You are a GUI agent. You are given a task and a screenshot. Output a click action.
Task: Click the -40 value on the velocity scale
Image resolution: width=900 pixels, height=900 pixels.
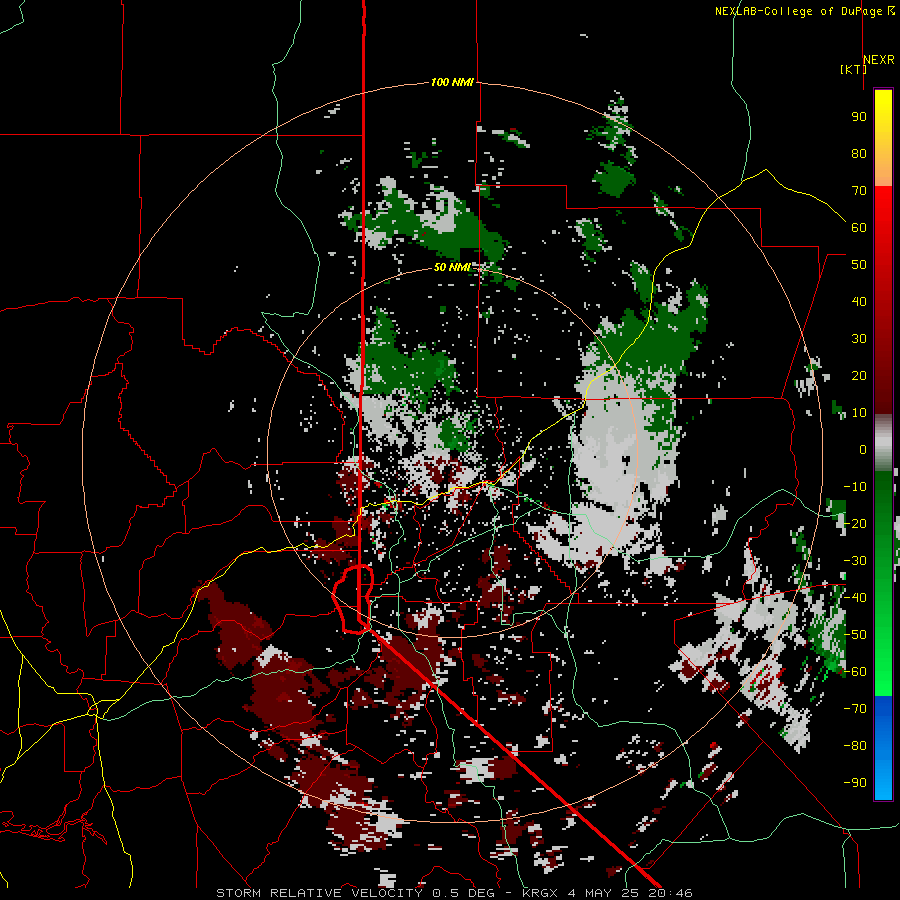(855, 598)
